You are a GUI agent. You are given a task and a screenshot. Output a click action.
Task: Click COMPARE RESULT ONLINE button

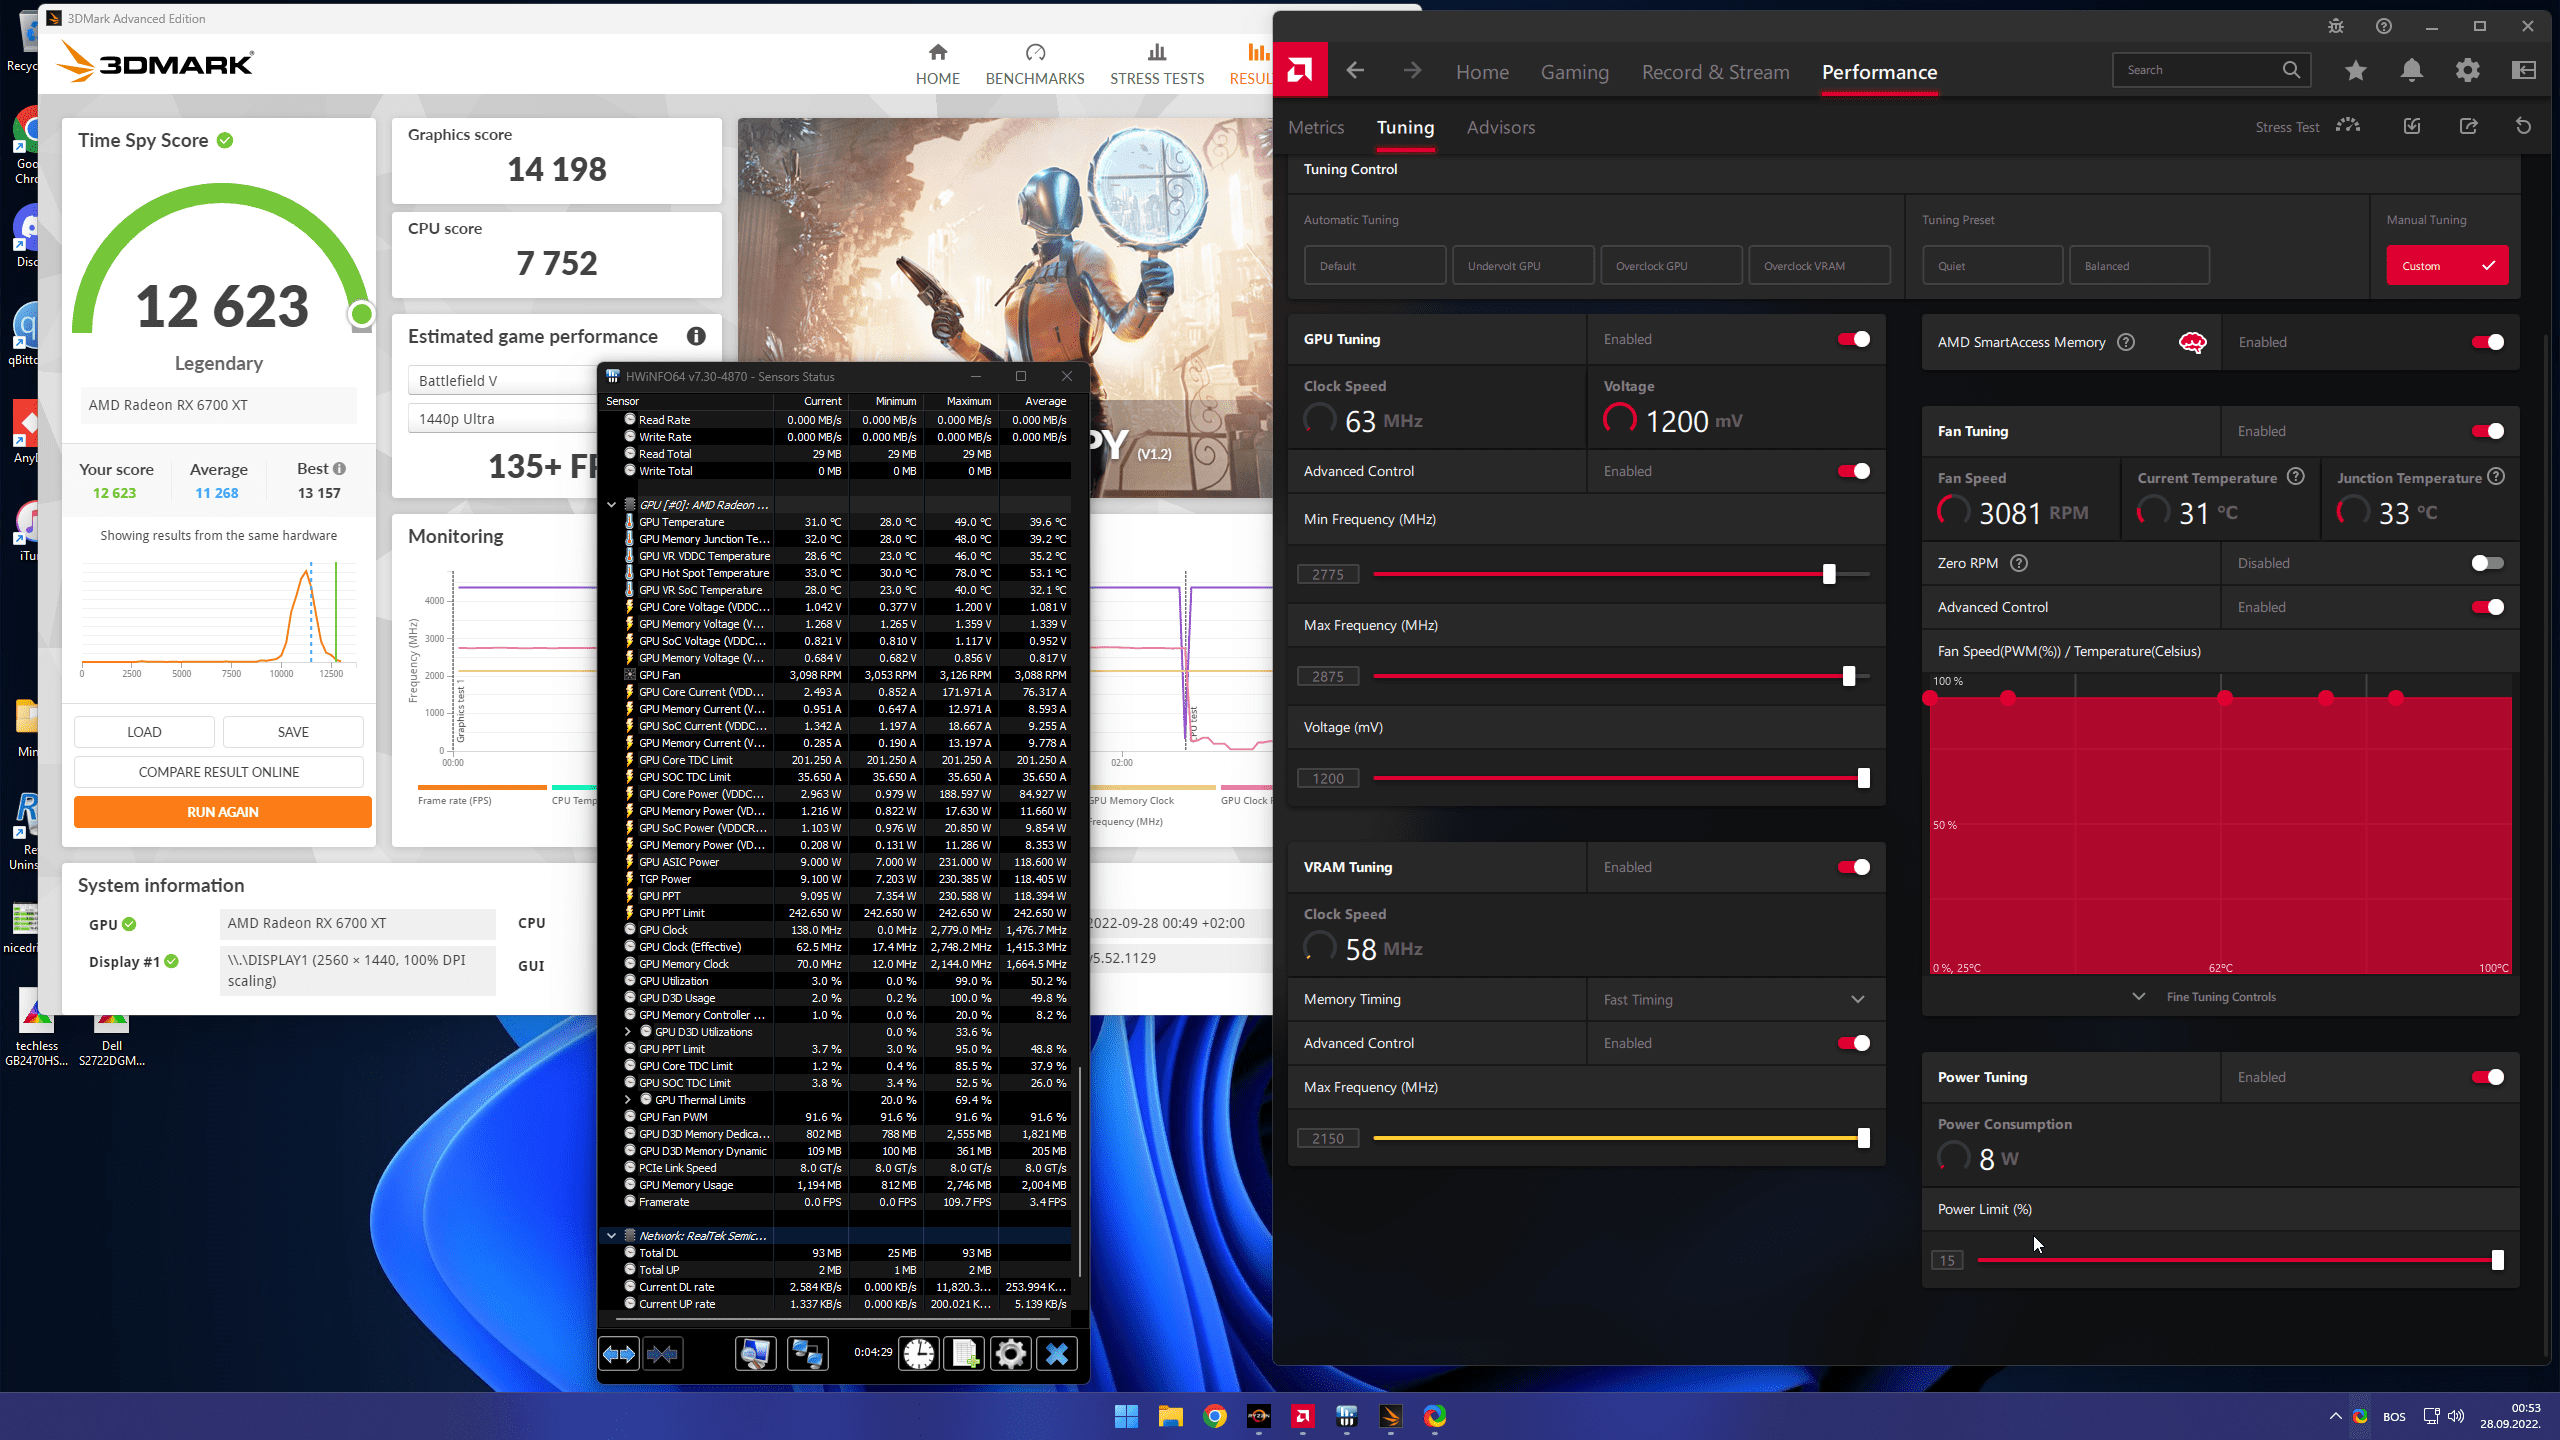pos(218,772)
